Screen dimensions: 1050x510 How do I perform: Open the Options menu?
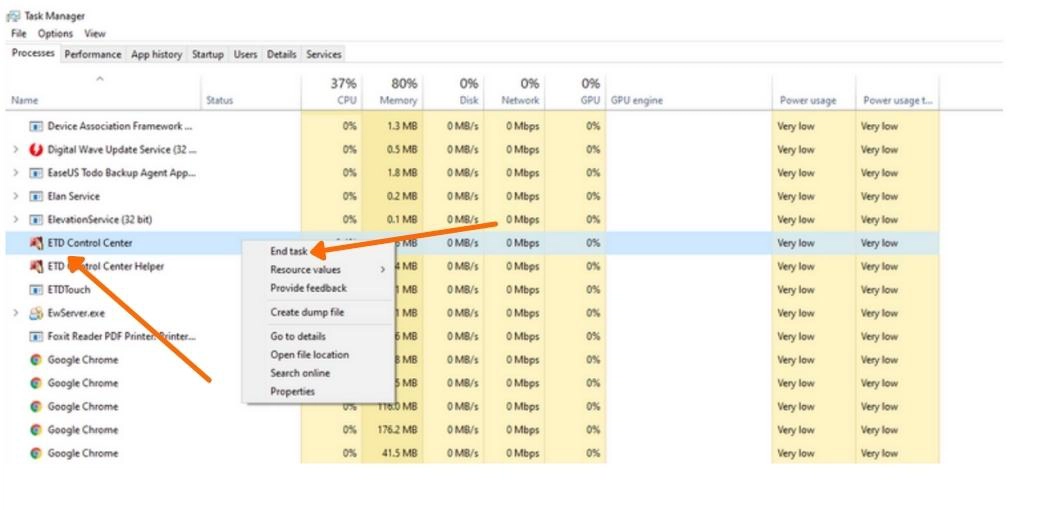tap(56, 34)
